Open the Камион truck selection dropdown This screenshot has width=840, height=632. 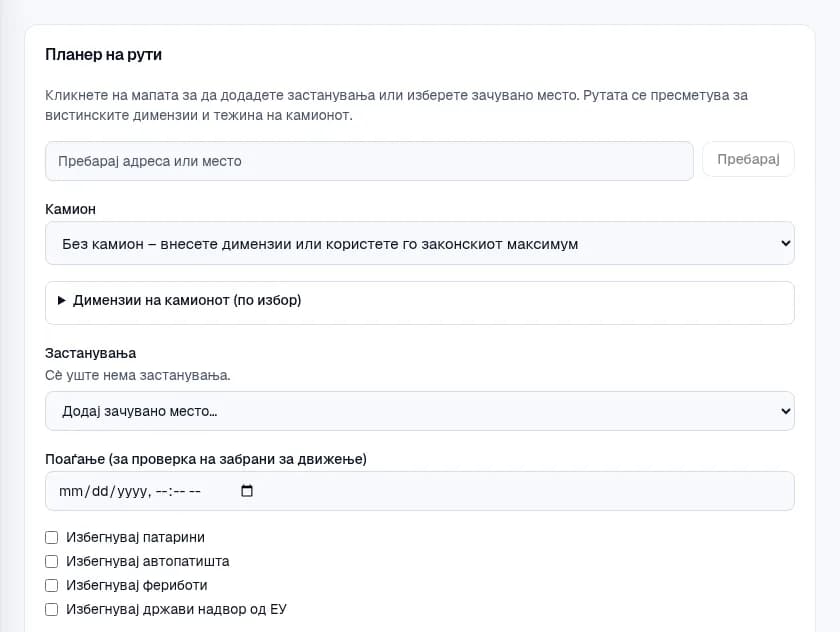coord(419,244)
